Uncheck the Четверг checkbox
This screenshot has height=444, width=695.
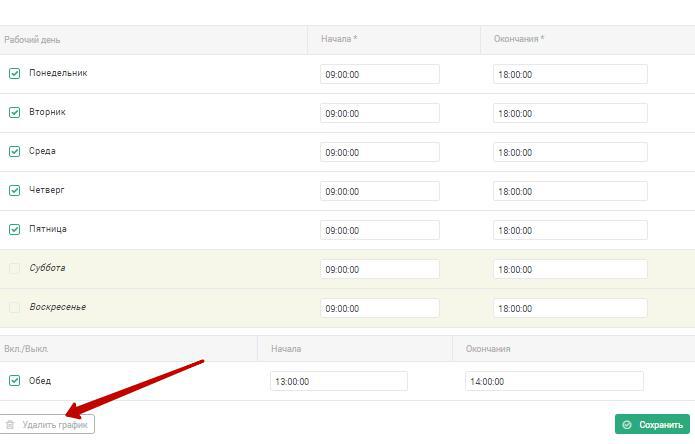click(15, 190)
